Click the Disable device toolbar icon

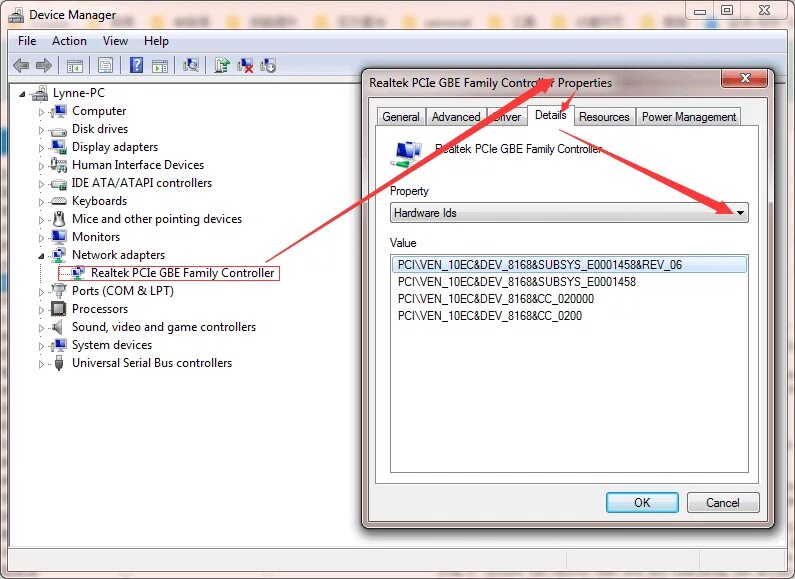(268, 65)
